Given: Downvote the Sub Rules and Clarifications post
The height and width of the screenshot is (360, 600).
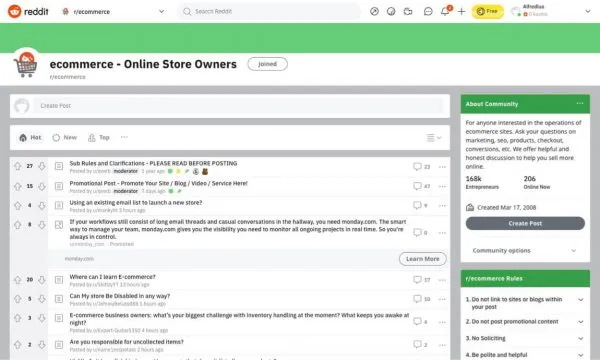Looking at the screenshot, I should pos(42,166).
